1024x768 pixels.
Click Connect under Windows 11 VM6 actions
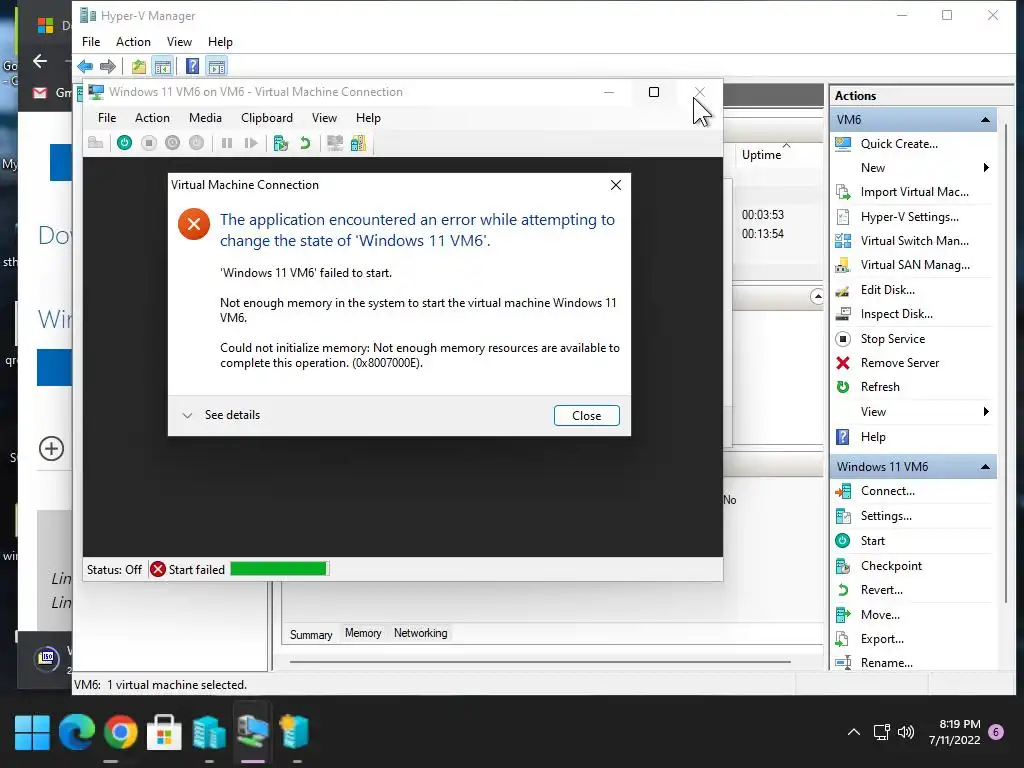tap(888, 491)
